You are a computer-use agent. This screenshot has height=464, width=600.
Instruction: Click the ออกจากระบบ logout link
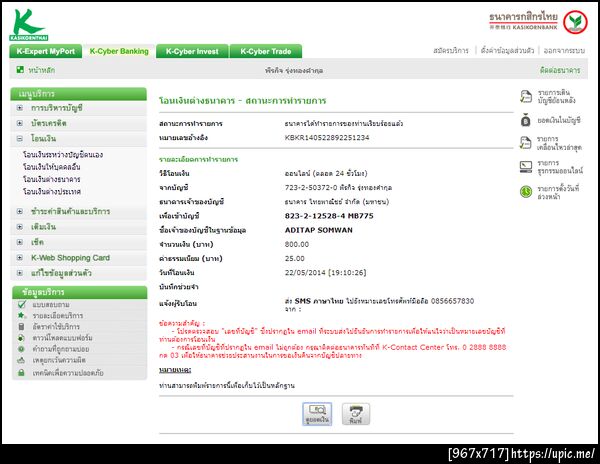click(564, 50)
